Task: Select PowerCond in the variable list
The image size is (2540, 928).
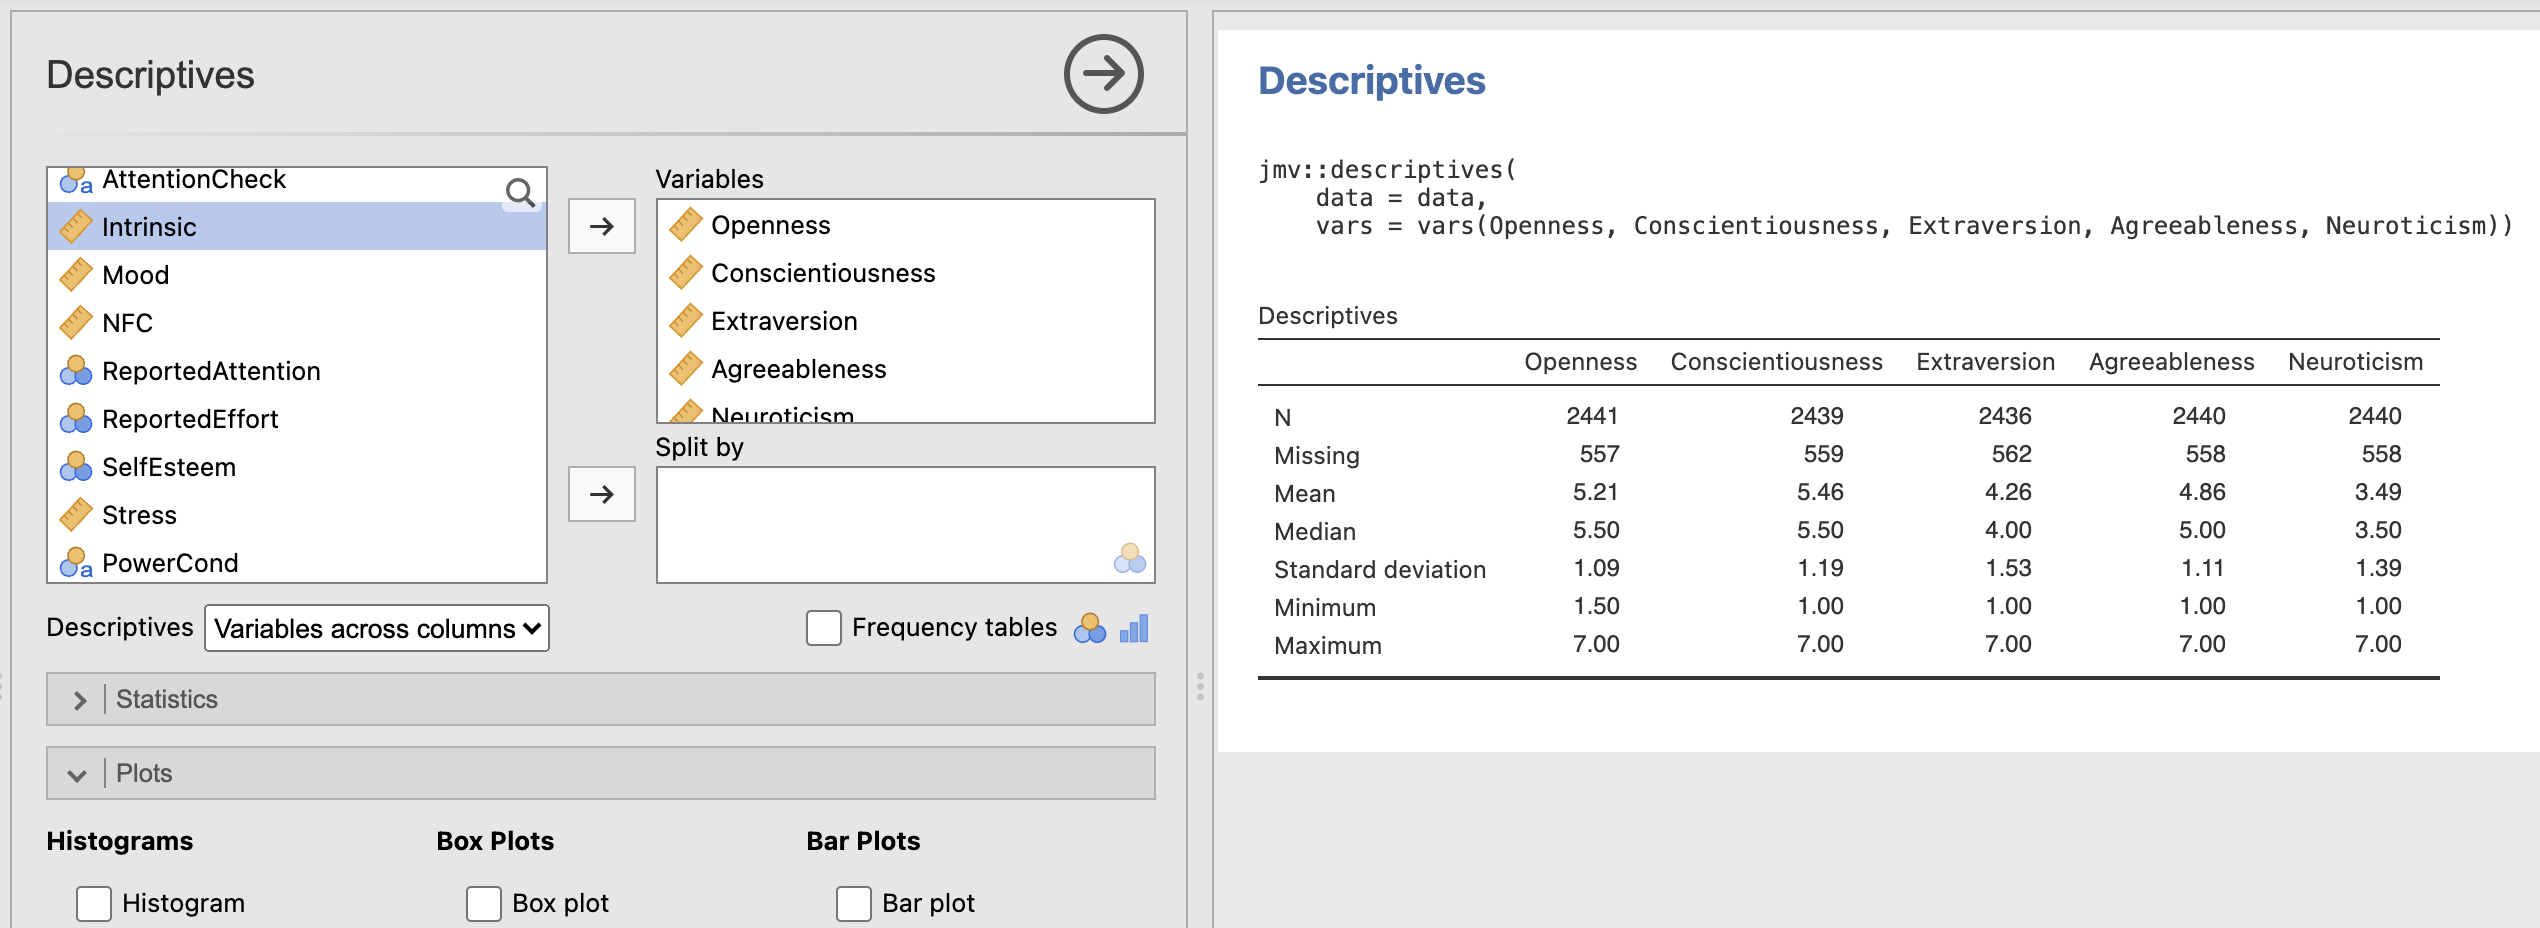Action: coord(297,562)
